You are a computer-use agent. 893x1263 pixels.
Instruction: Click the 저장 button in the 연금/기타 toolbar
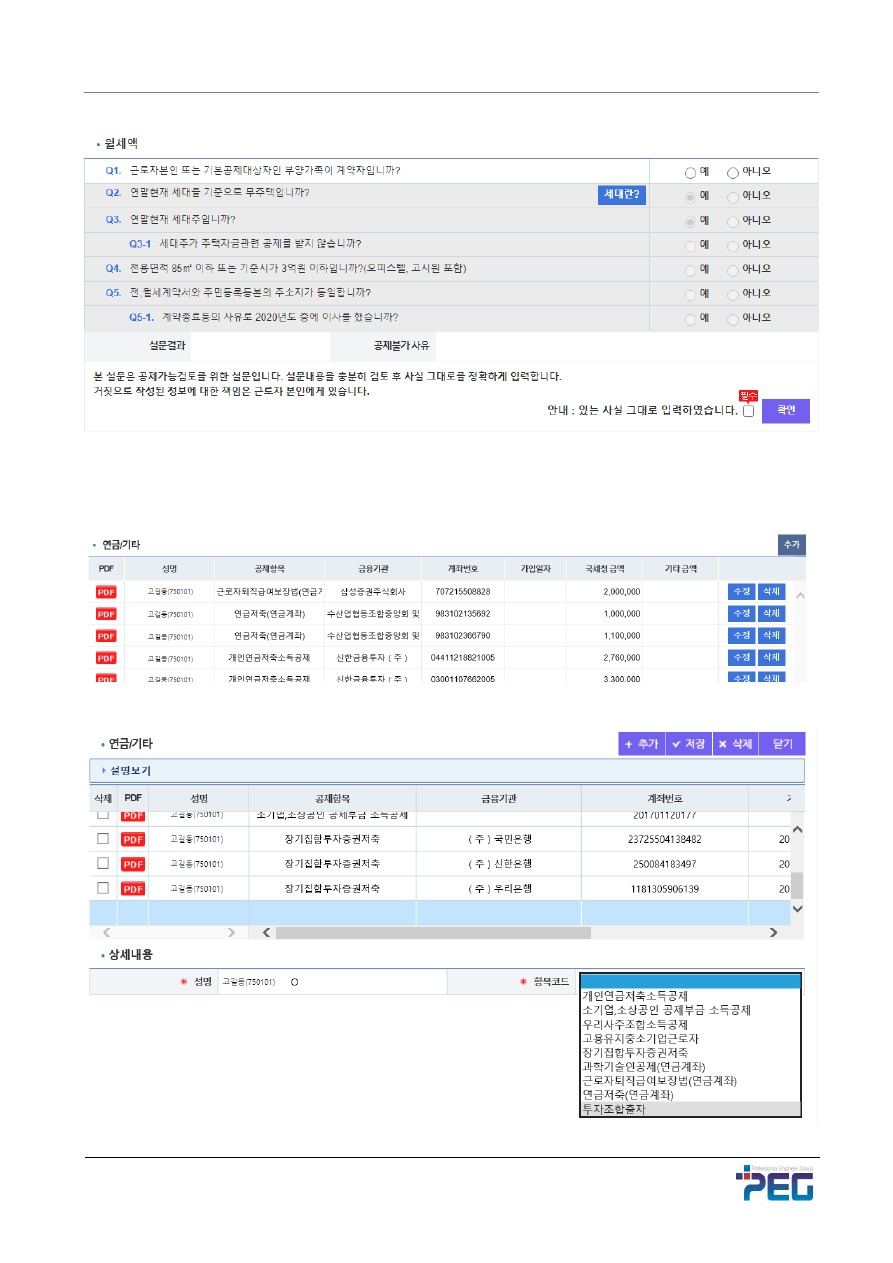coord(688,744)
